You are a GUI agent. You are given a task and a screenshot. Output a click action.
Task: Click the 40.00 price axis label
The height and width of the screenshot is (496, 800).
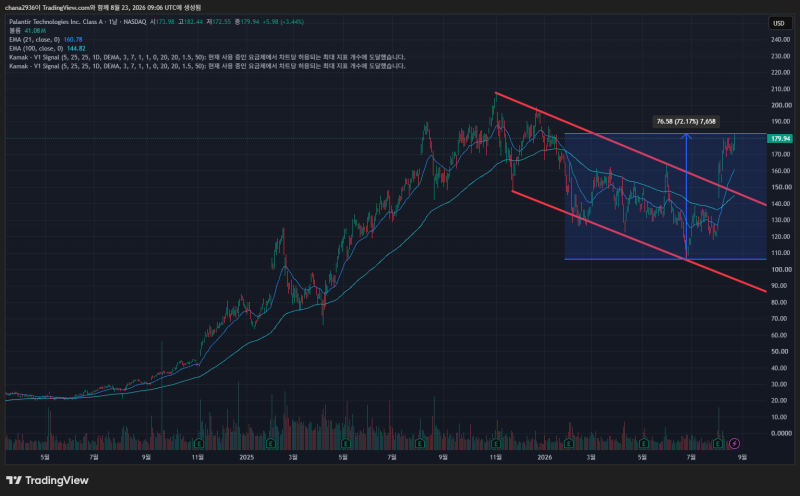(781, 368)
